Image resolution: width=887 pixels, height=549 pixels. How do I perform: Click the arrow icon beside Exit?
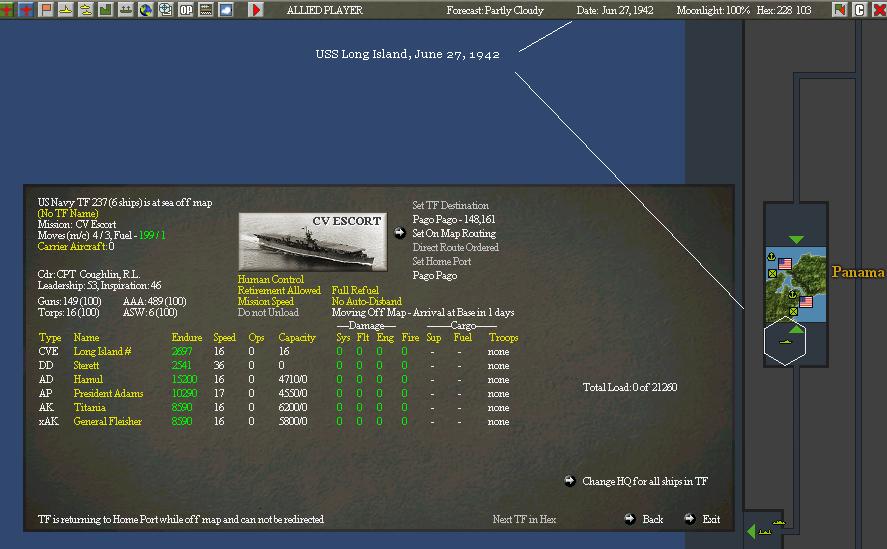point(690,518)
